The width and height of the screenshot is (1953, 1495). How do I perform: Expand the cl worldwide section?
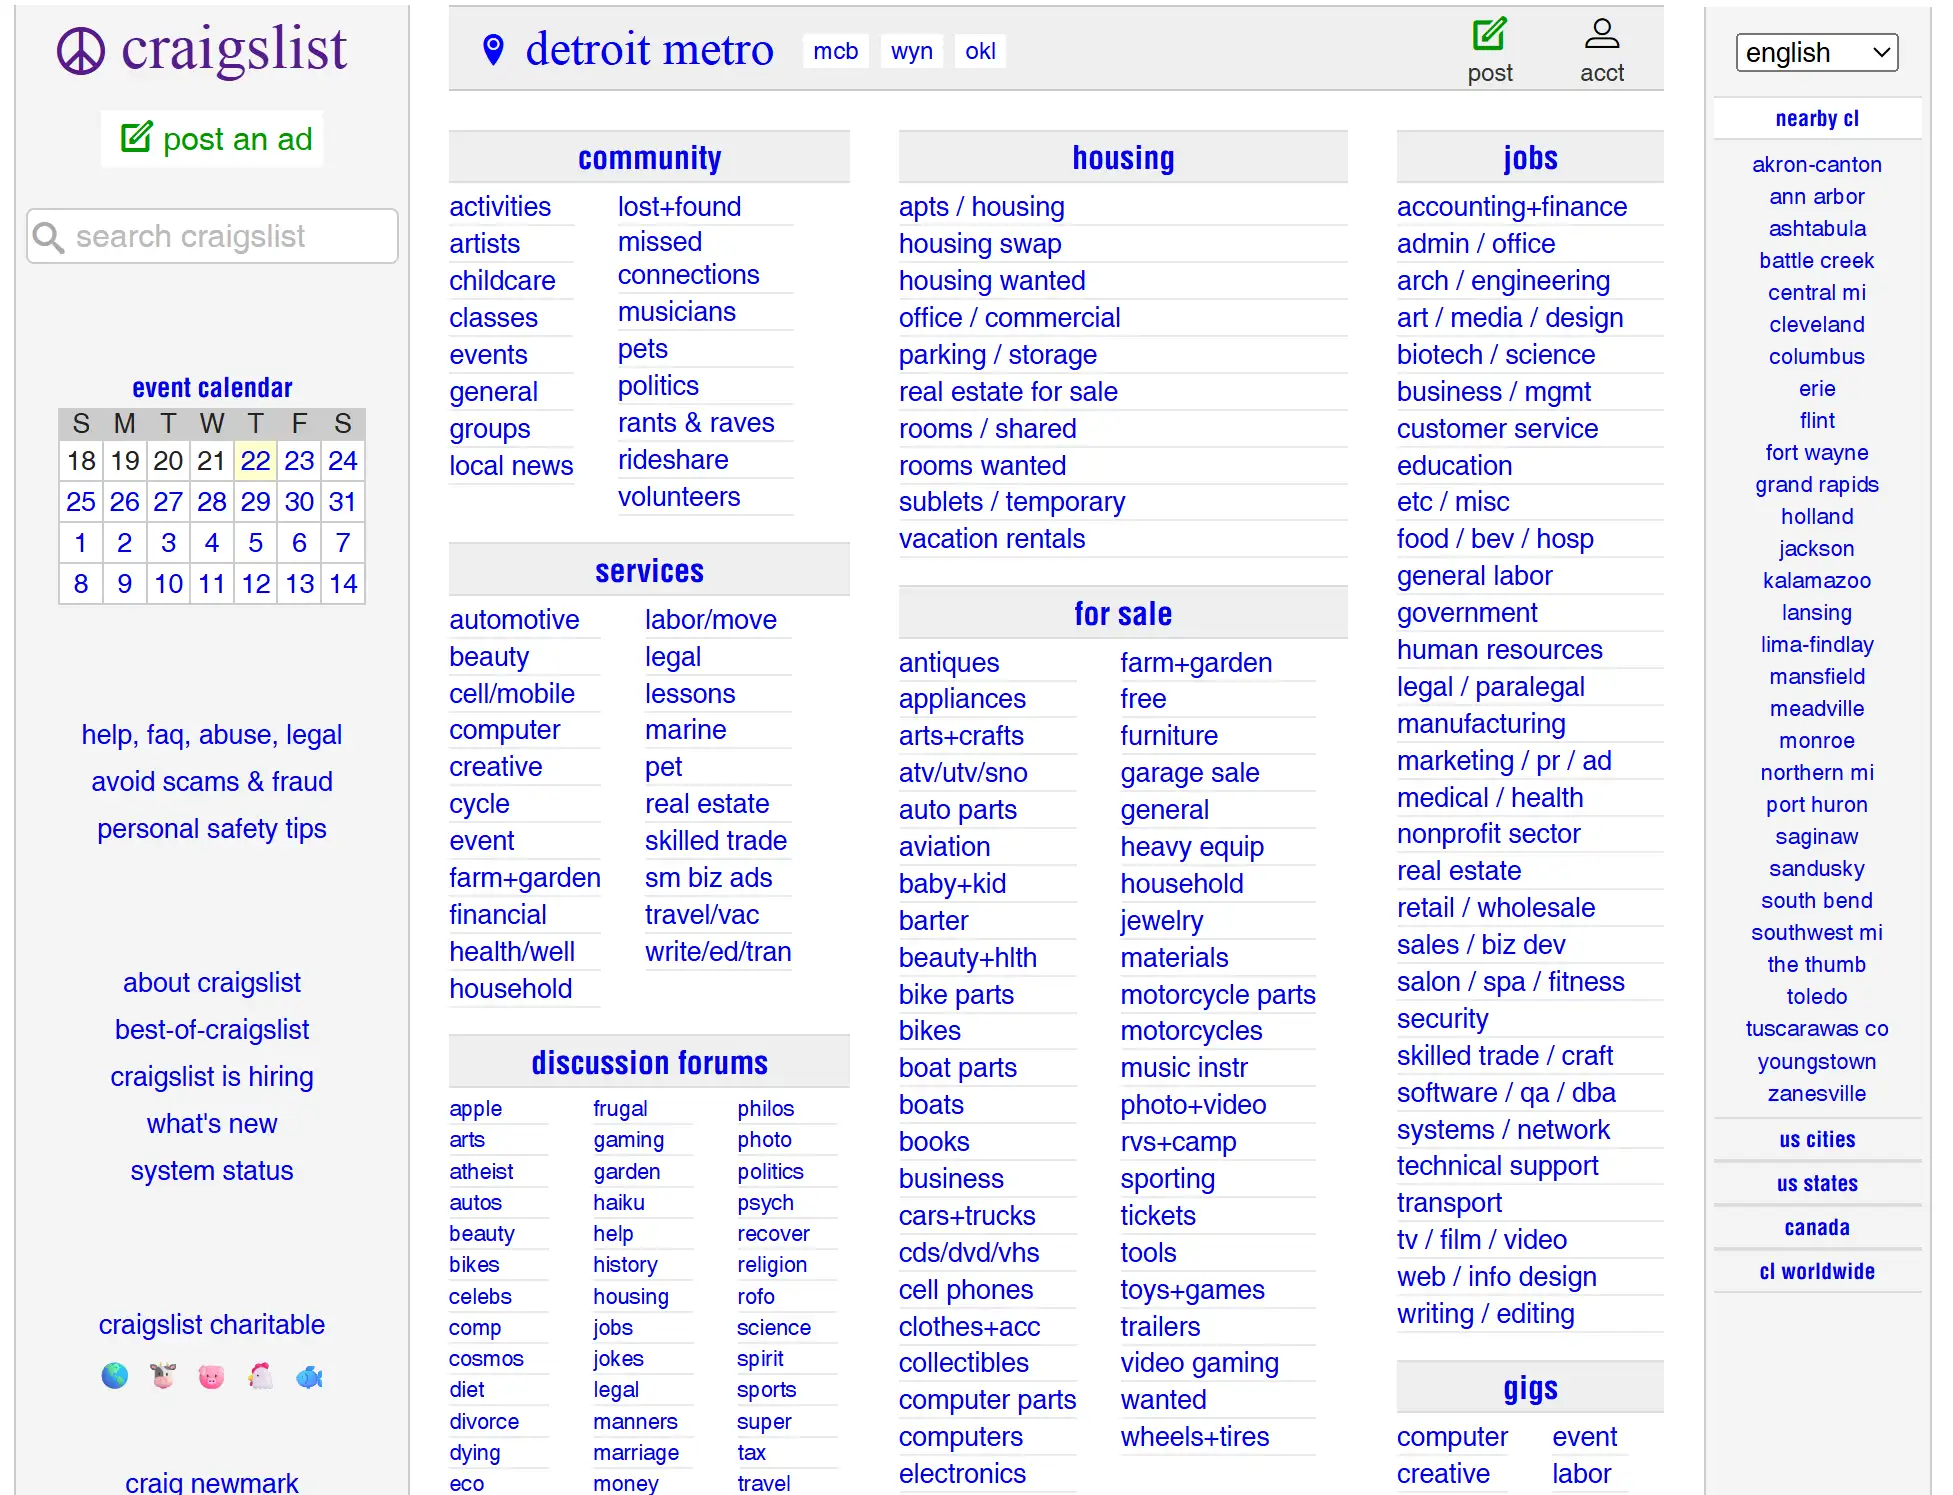1816,1271
